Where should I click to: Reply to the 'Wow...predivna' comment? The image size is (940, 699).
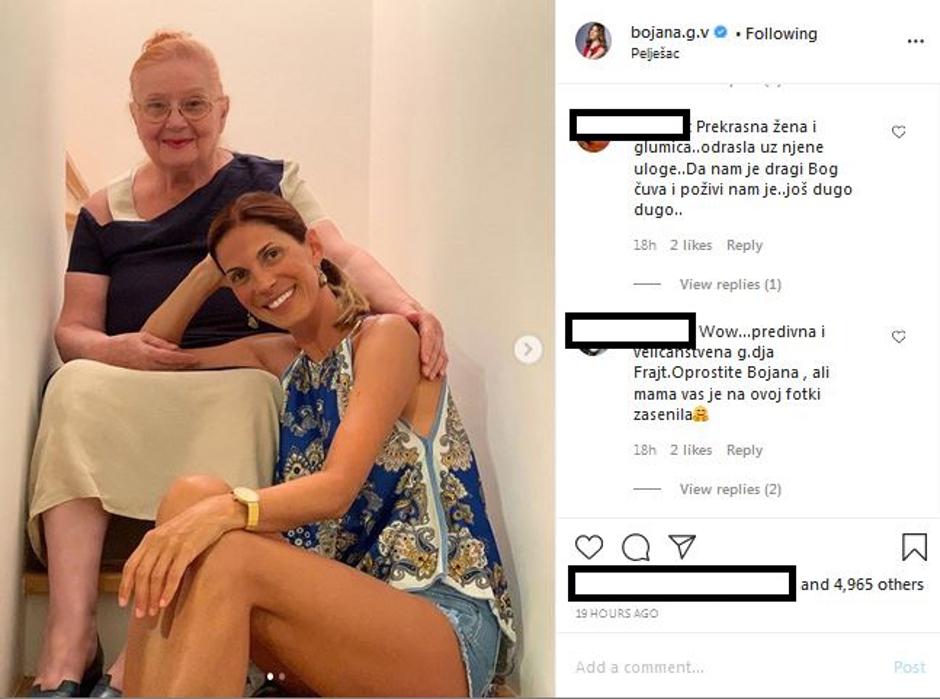(744, 450)
